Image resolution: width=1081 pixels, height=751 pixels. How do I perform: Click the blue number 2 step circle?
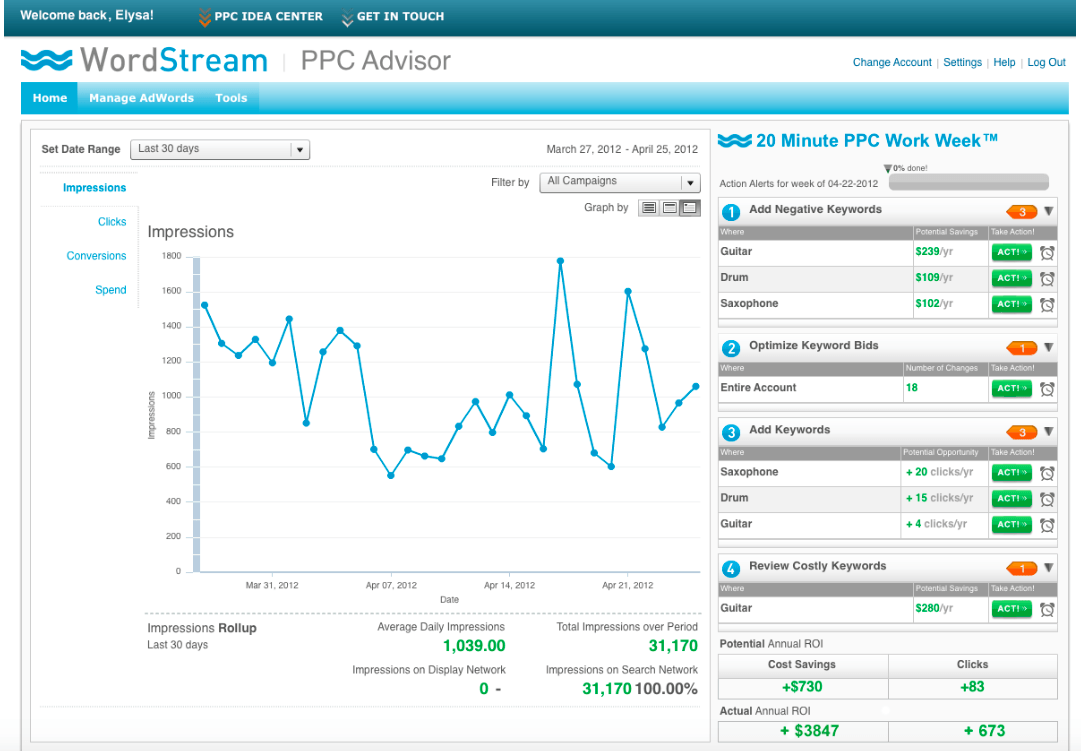coord(731,348)
